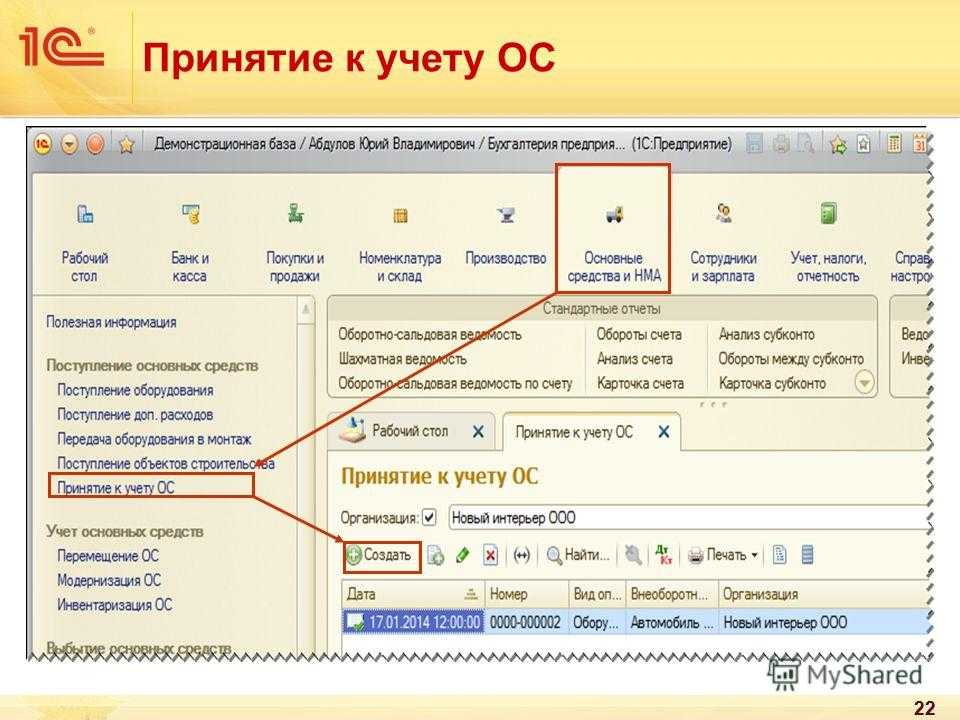The height and width of the screenshot is (720, 960).
Task: Click the print icon in title bar
Action: tap(781, 144)
